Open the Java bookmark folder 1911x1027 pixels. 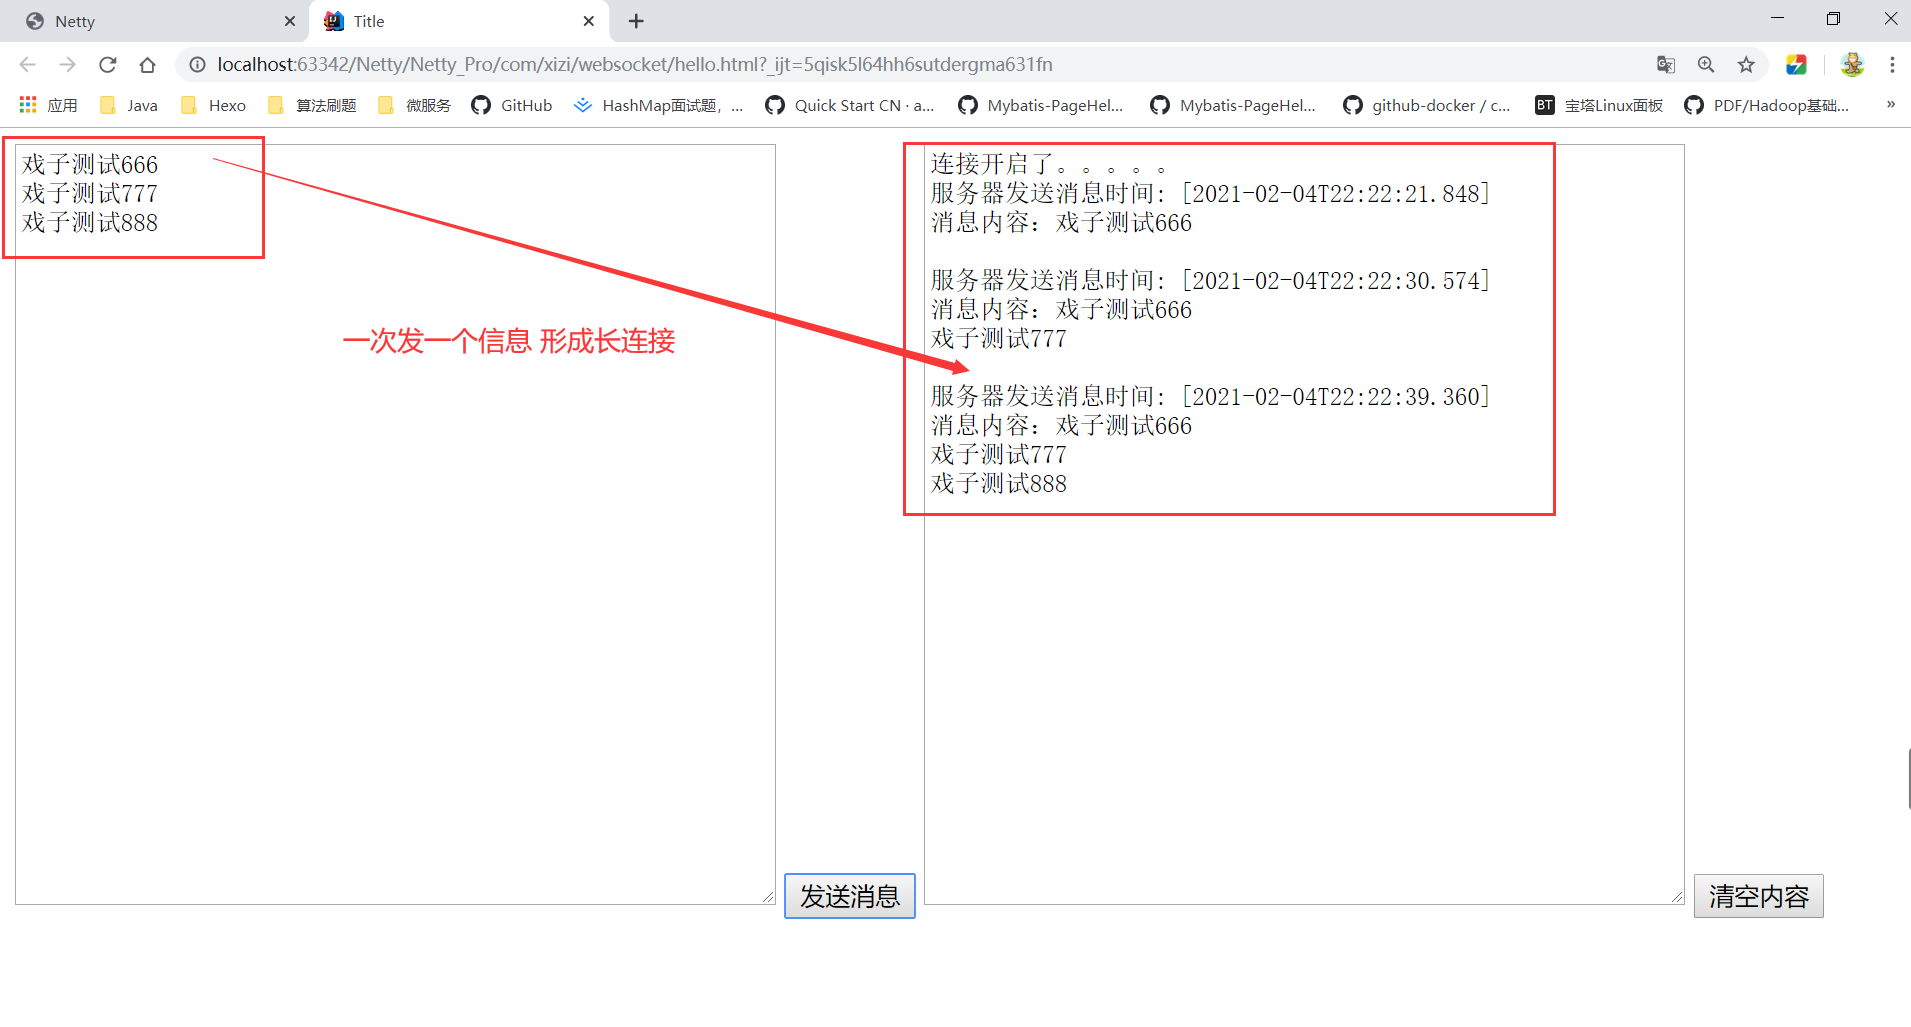(x=129, y=105)
